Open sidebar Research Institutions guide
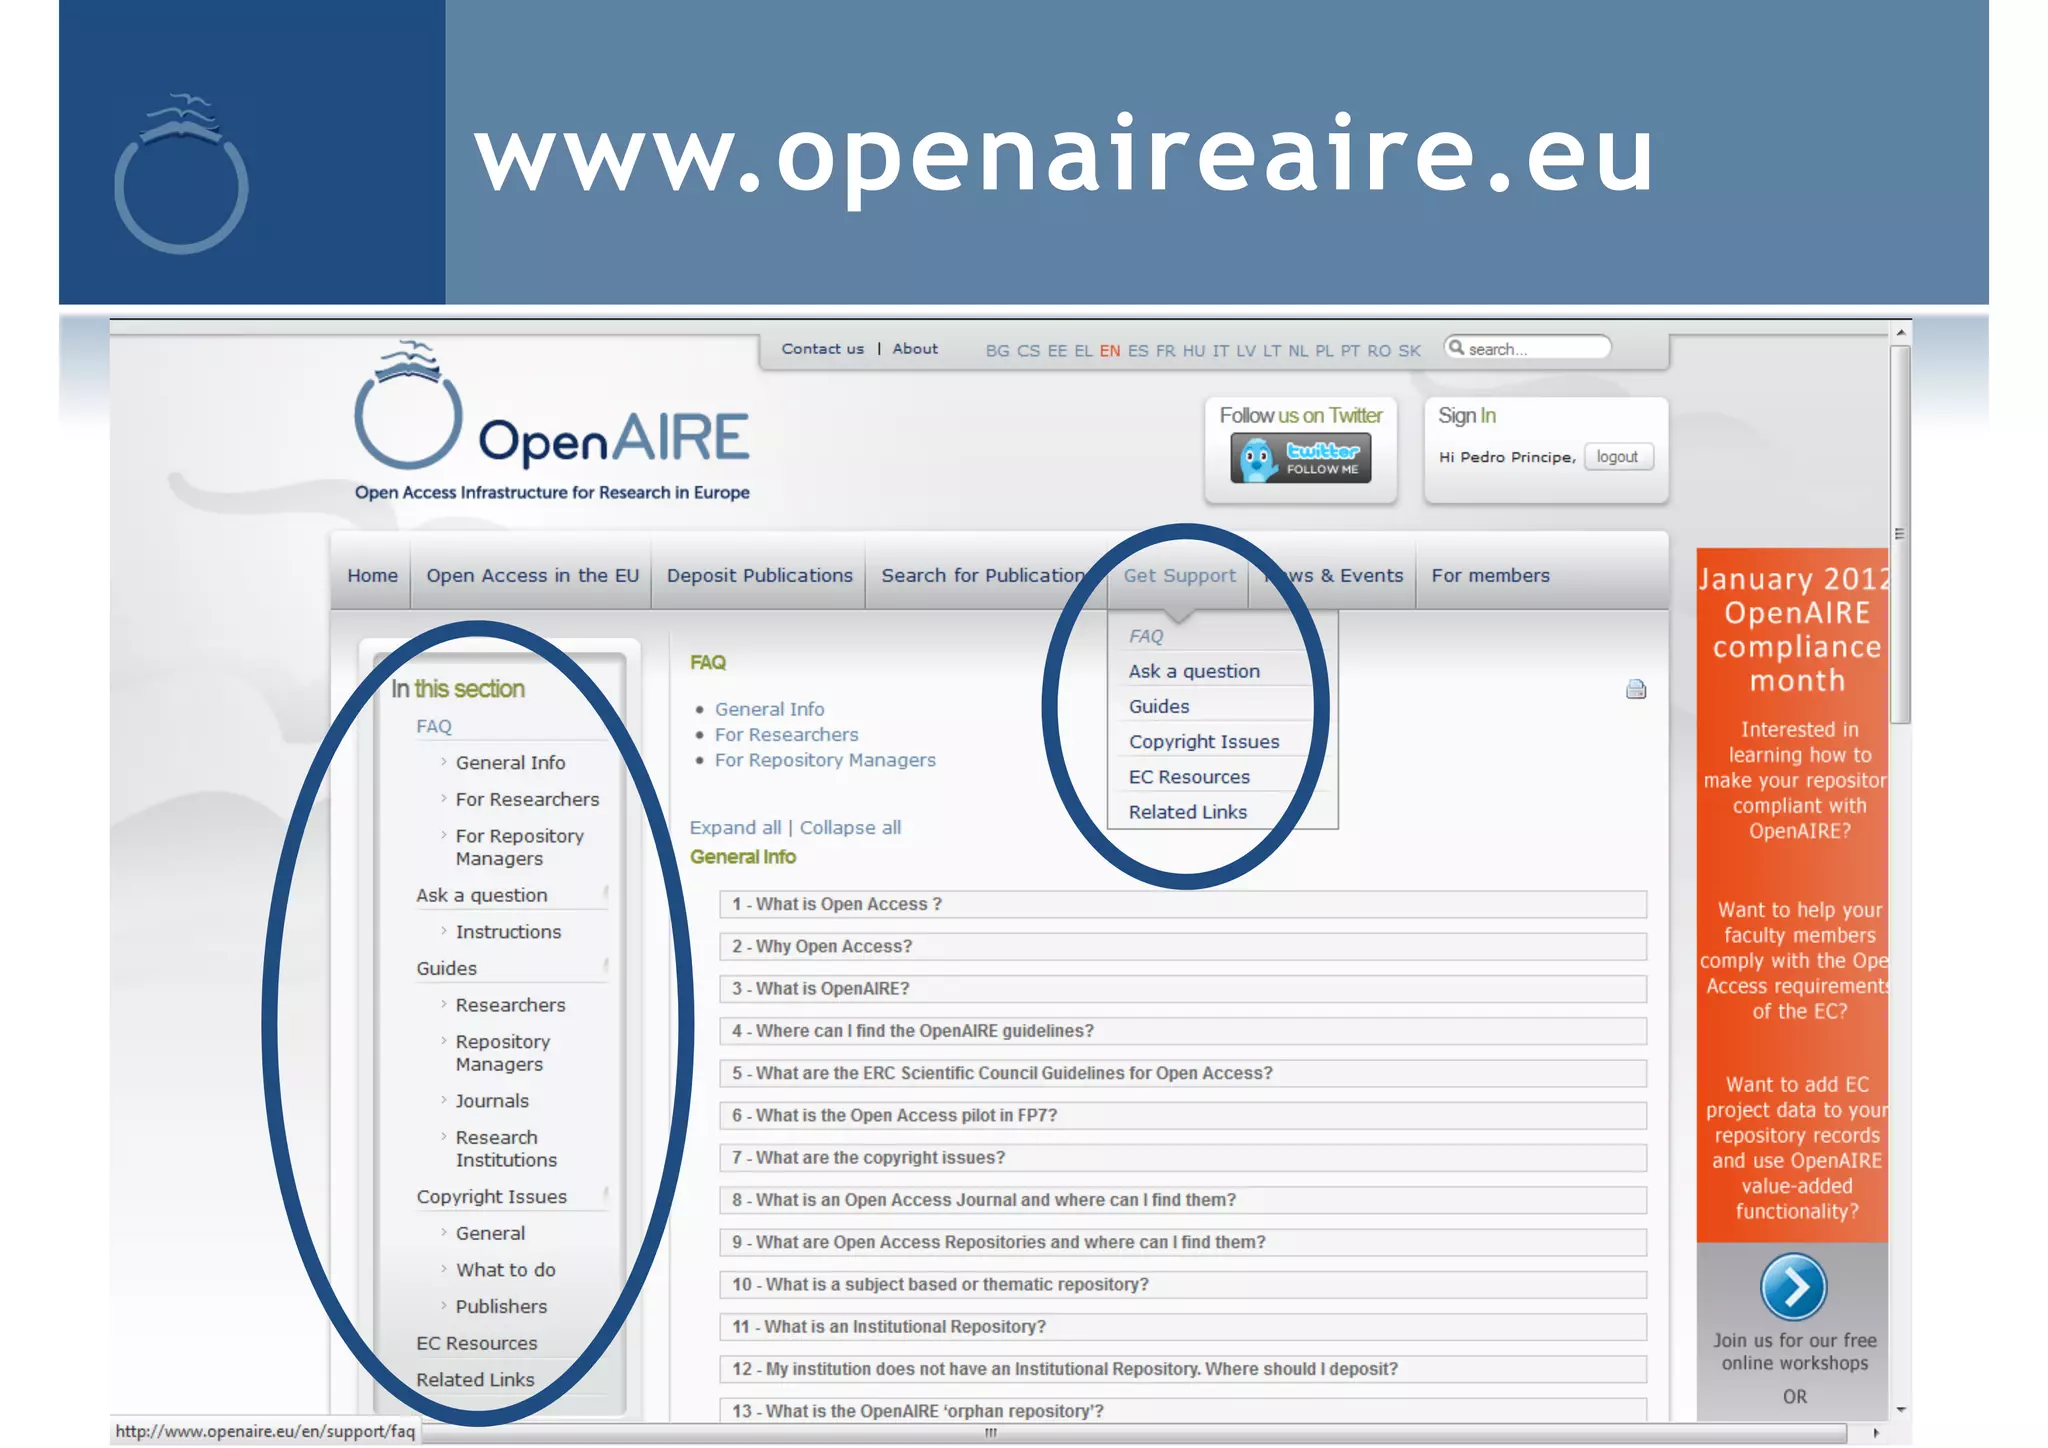The height and width of the screenshot is (1448, 2048). coord(506,1149)
